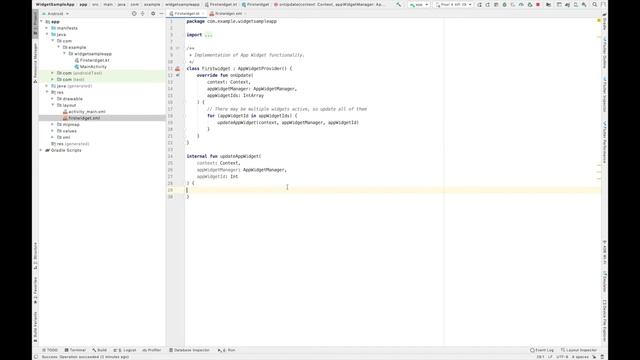Open the Run tool window

[x=227, y=350]
